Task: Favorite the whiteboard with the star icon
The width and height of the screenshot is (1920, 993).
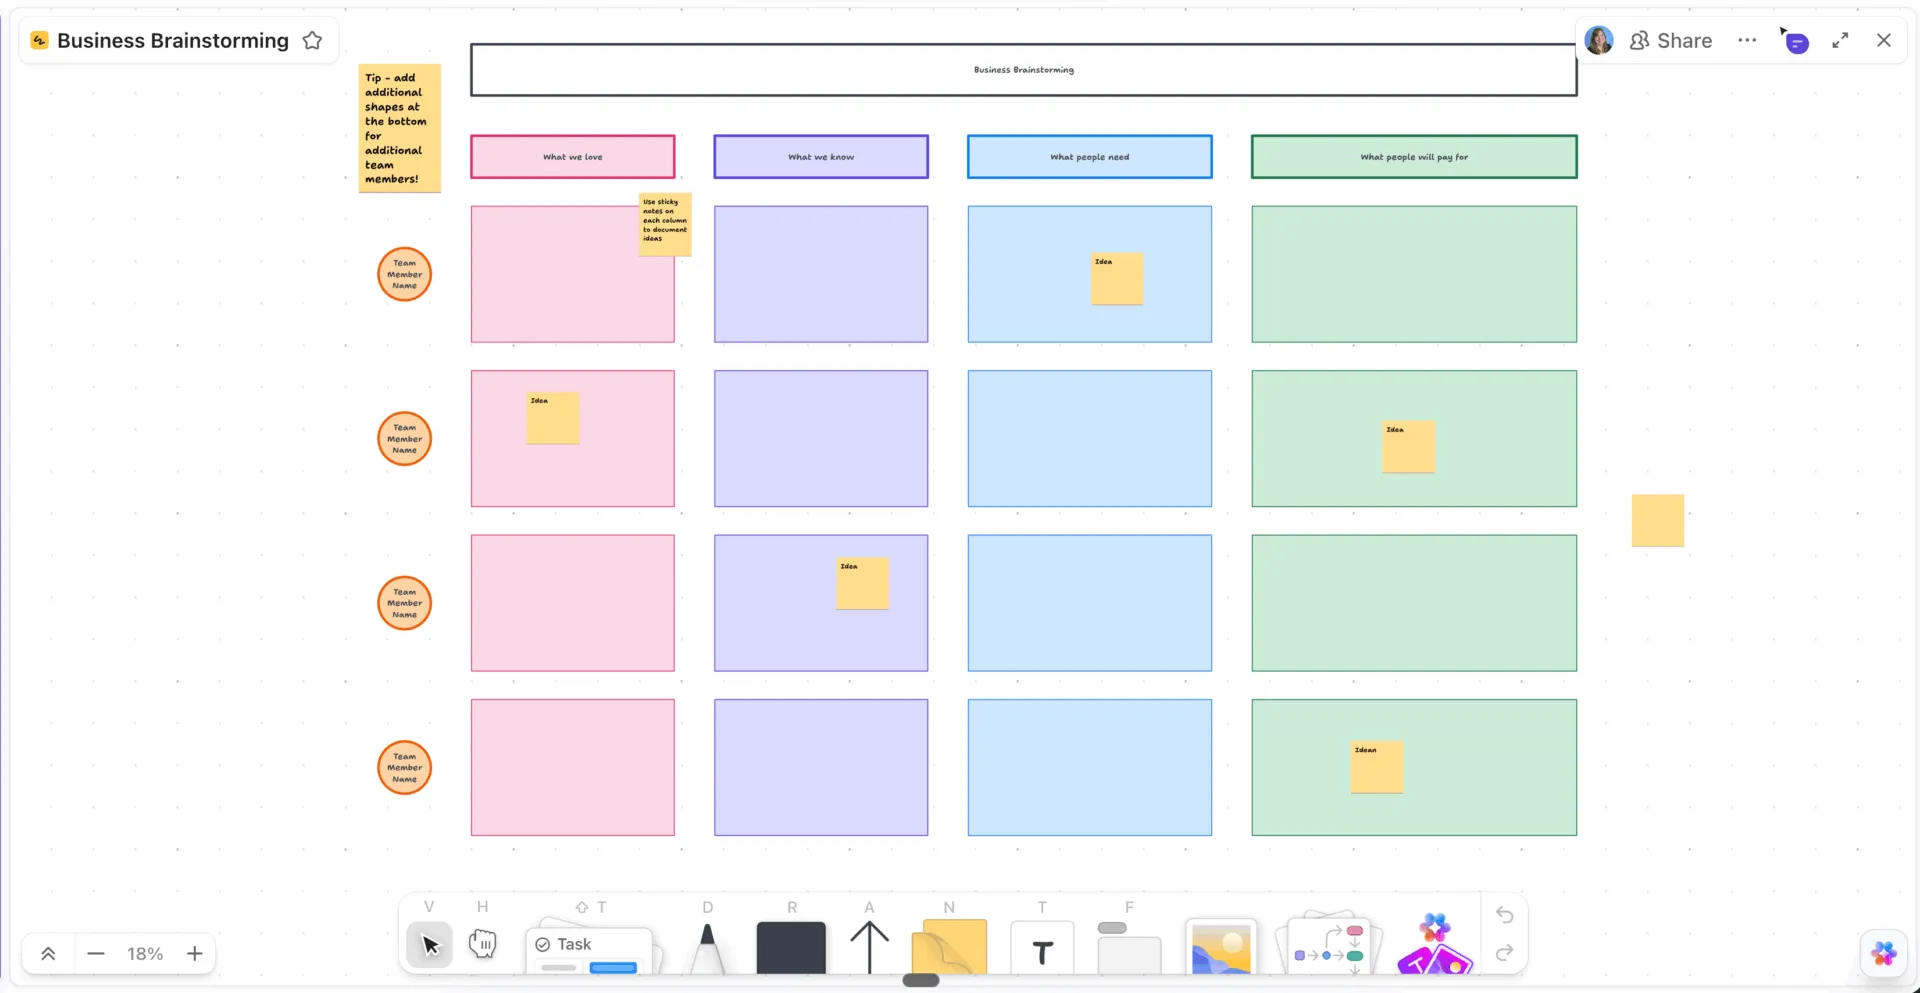Action: [313, 41]
